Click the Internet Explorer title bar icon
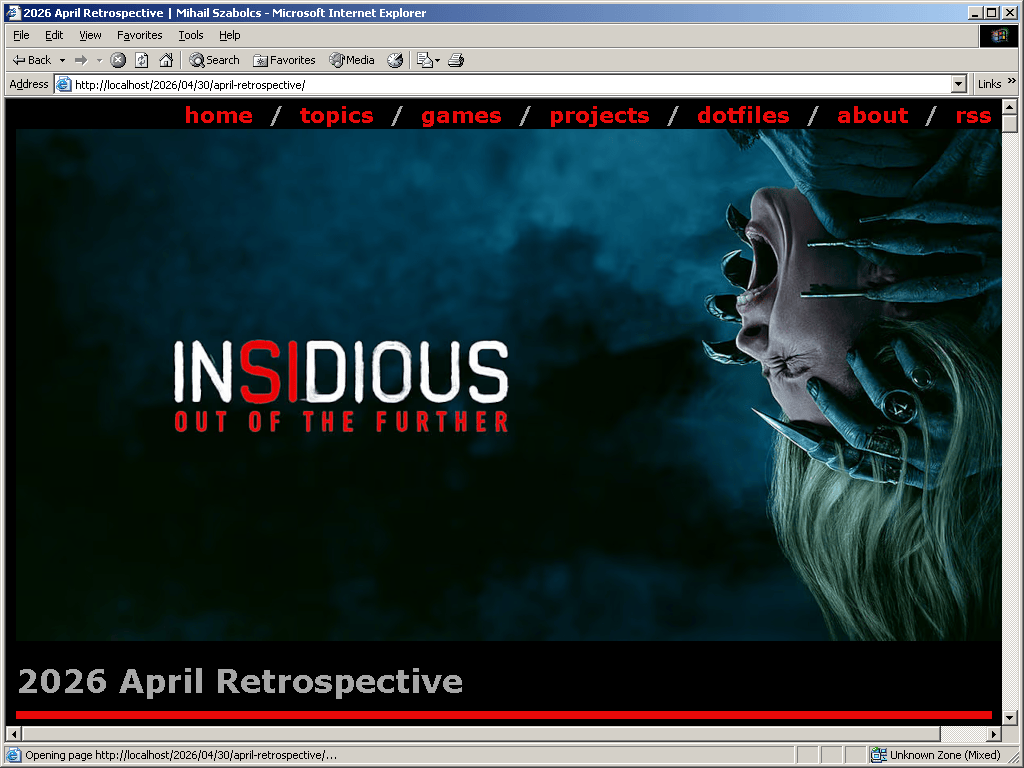This screenshot has height=768, width=1024. pos(13,12)
